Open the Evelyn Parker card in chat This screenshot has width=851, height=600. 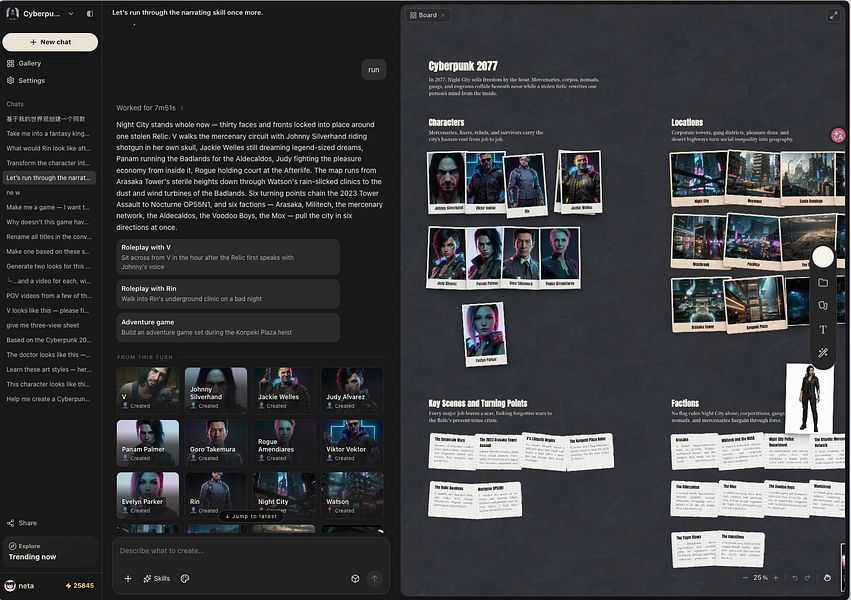148,494
